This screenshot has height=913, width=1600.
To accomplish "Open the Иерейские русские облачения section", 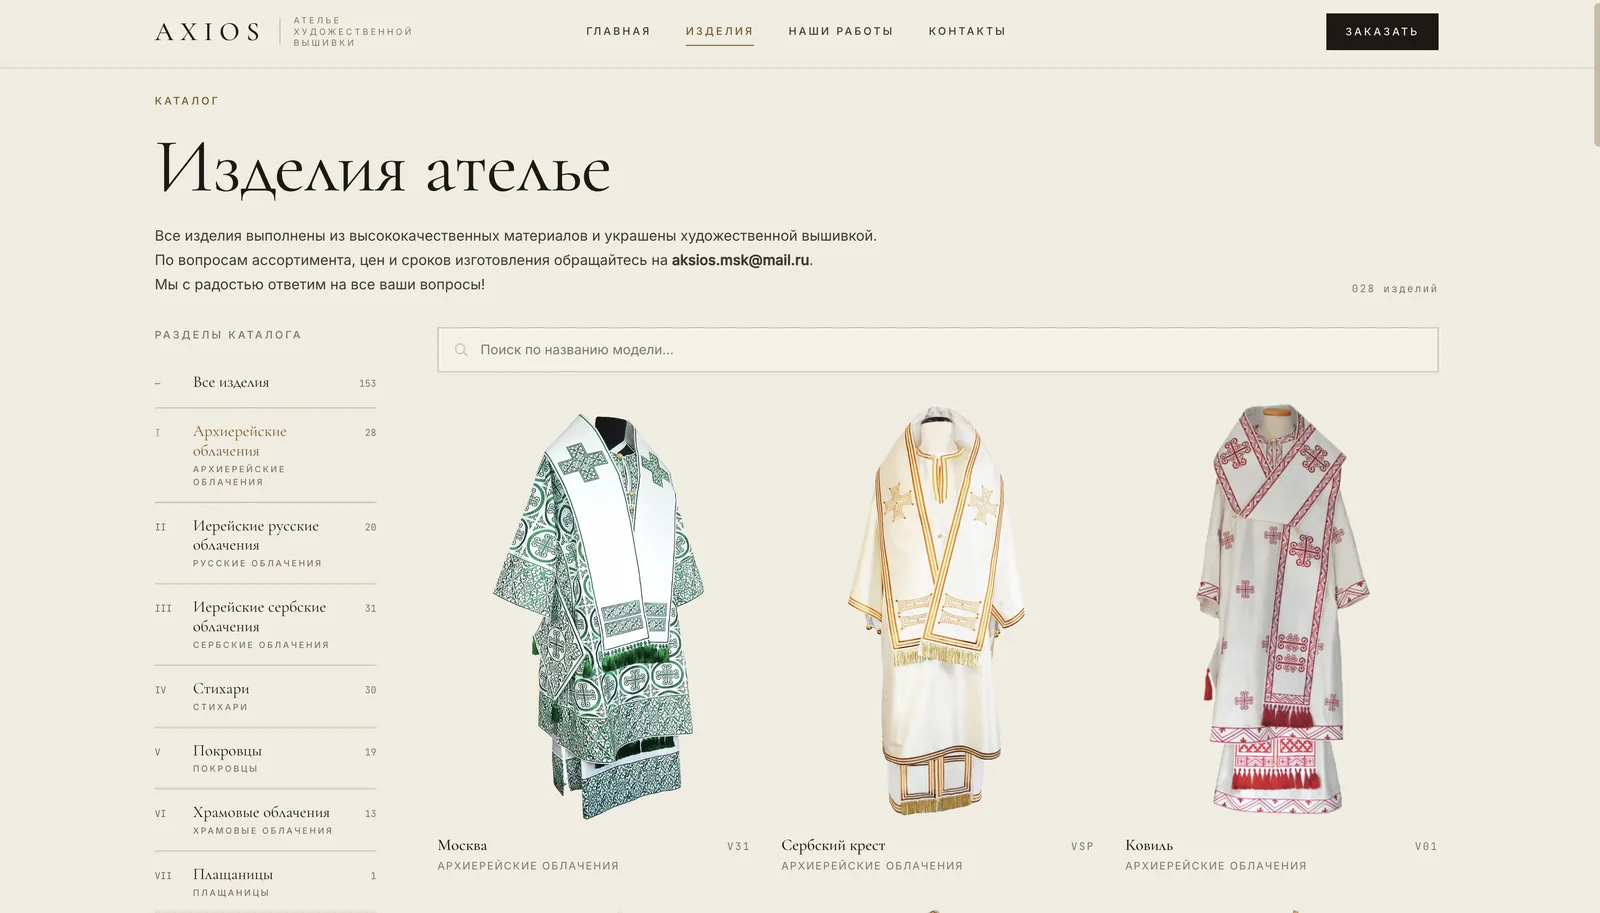I will coord(265,544).
